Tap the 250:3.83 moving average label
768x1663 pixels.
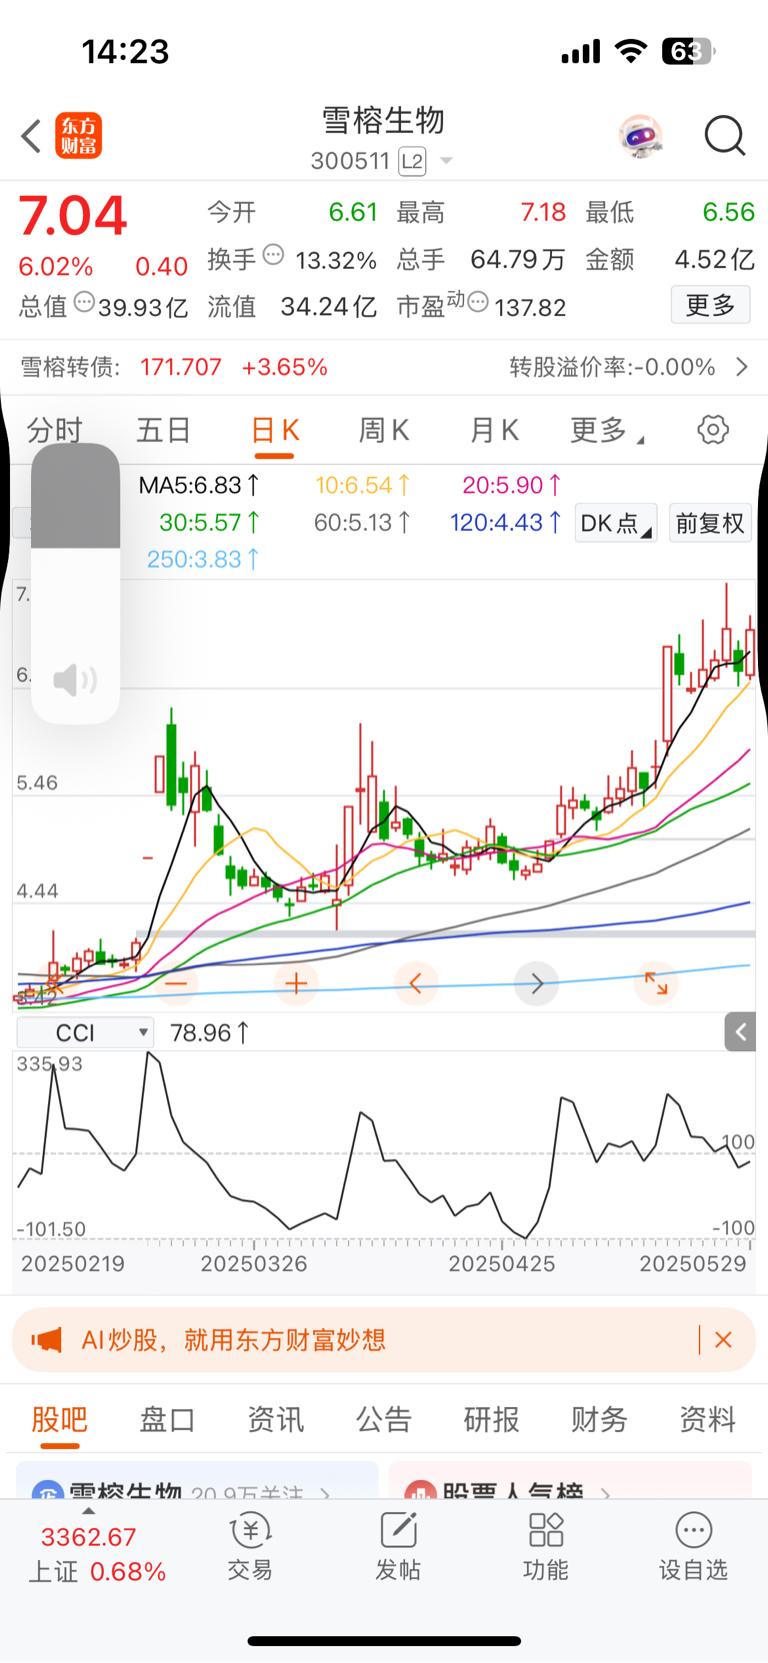pos(203,559)
